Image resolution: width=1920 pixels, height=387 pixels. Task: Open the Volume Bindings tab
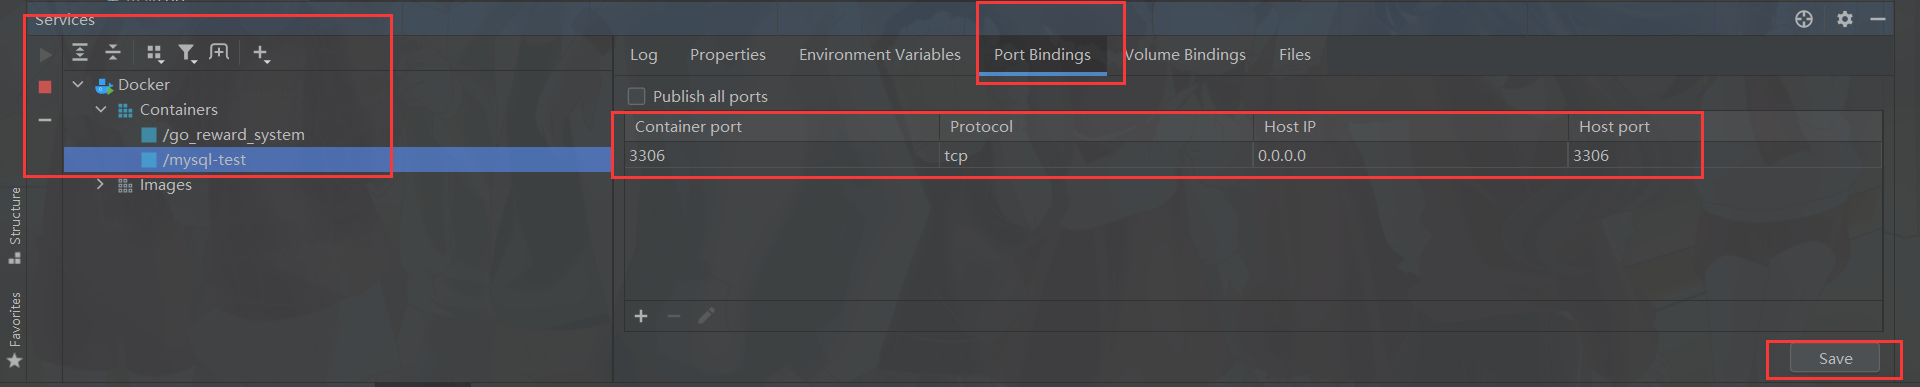[1185, 55]
